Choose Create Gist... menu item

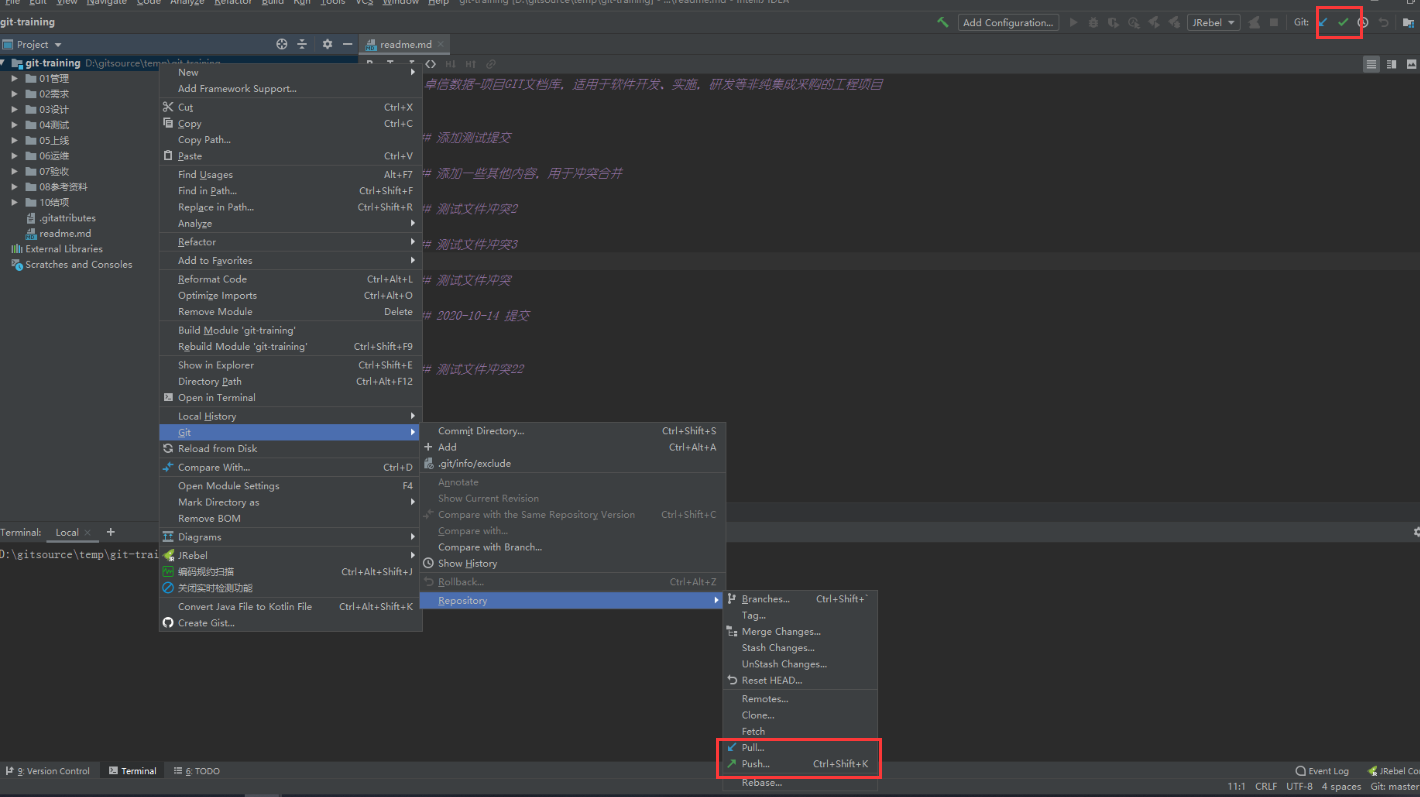click(291, 623)
